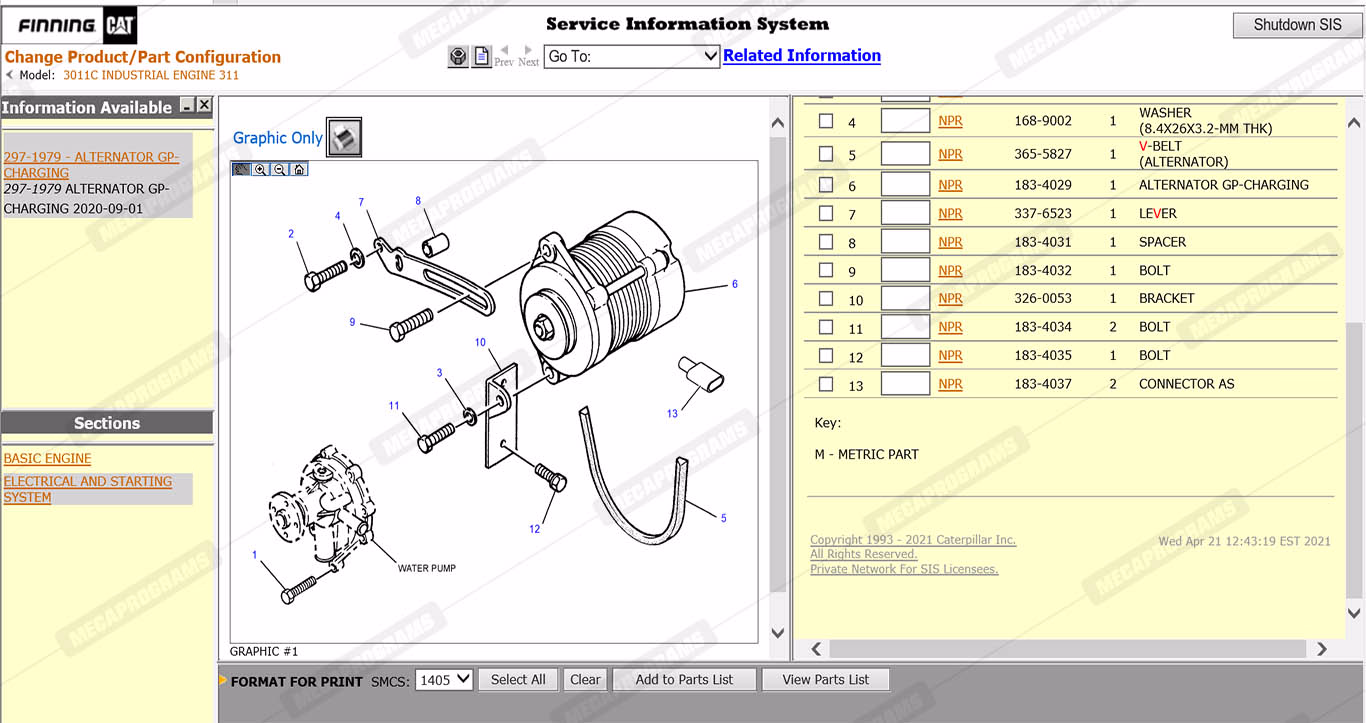Open ELECTRICAL AND STARTING SYSTEM section
This screenshot has height=723, width=1366.
[88, 489]
